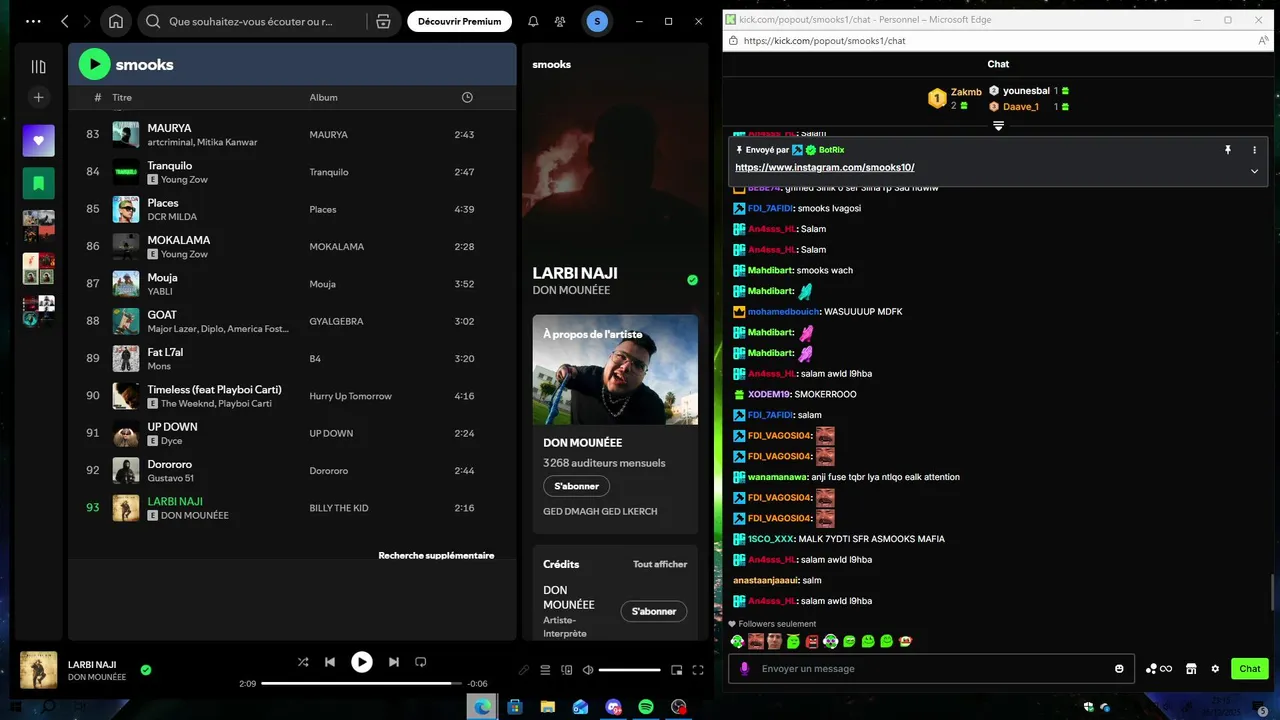Image resolution: width=1280 pixels, height=720 pixels.
Task: Click the create playlist plus icon
Action: click(x=38, y=97)
